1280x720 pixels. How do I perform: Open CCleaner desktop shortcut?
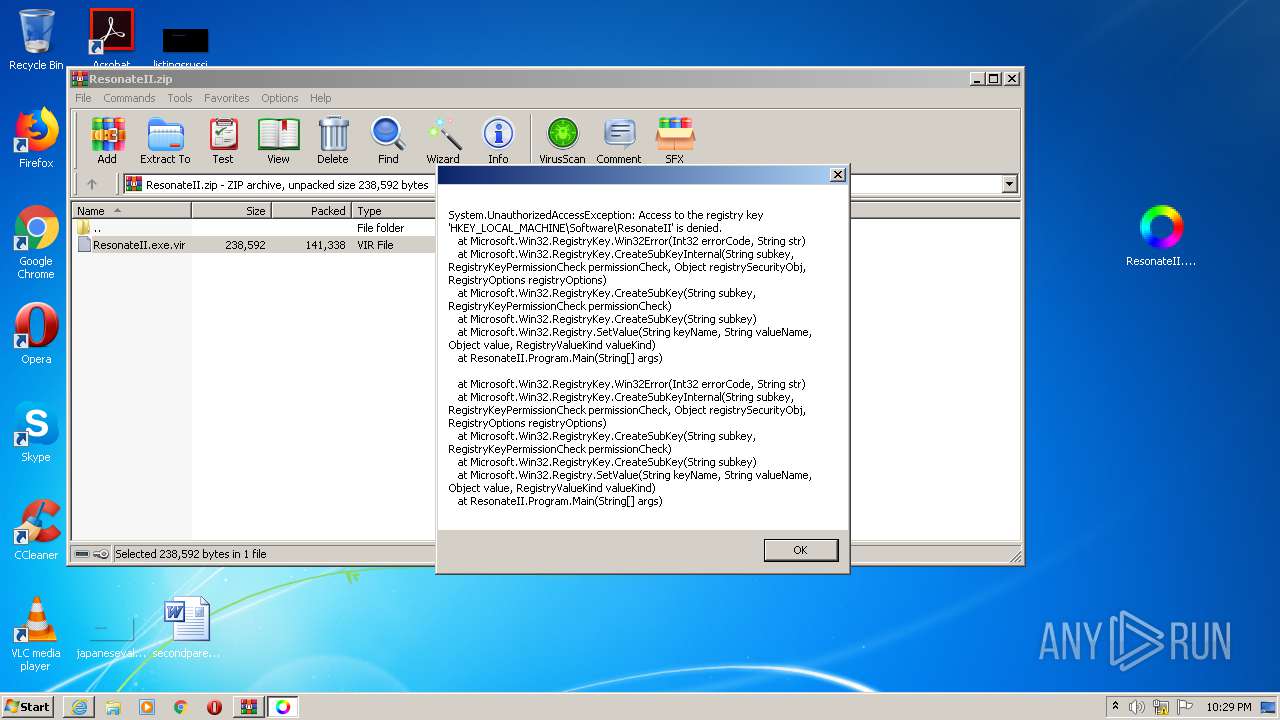[x=36, y=530]
